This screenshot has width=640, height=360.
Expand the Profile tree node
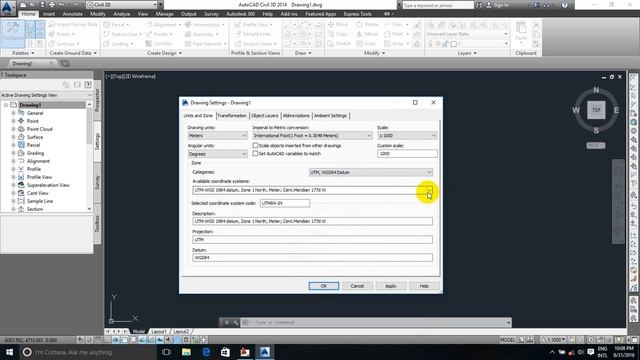[13, 169]
